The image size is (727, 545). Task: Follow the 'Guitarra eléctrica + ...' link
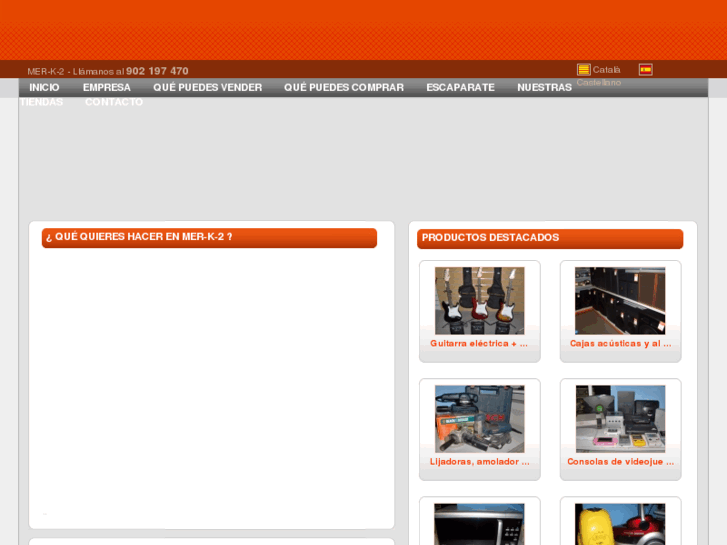[479, 344]
